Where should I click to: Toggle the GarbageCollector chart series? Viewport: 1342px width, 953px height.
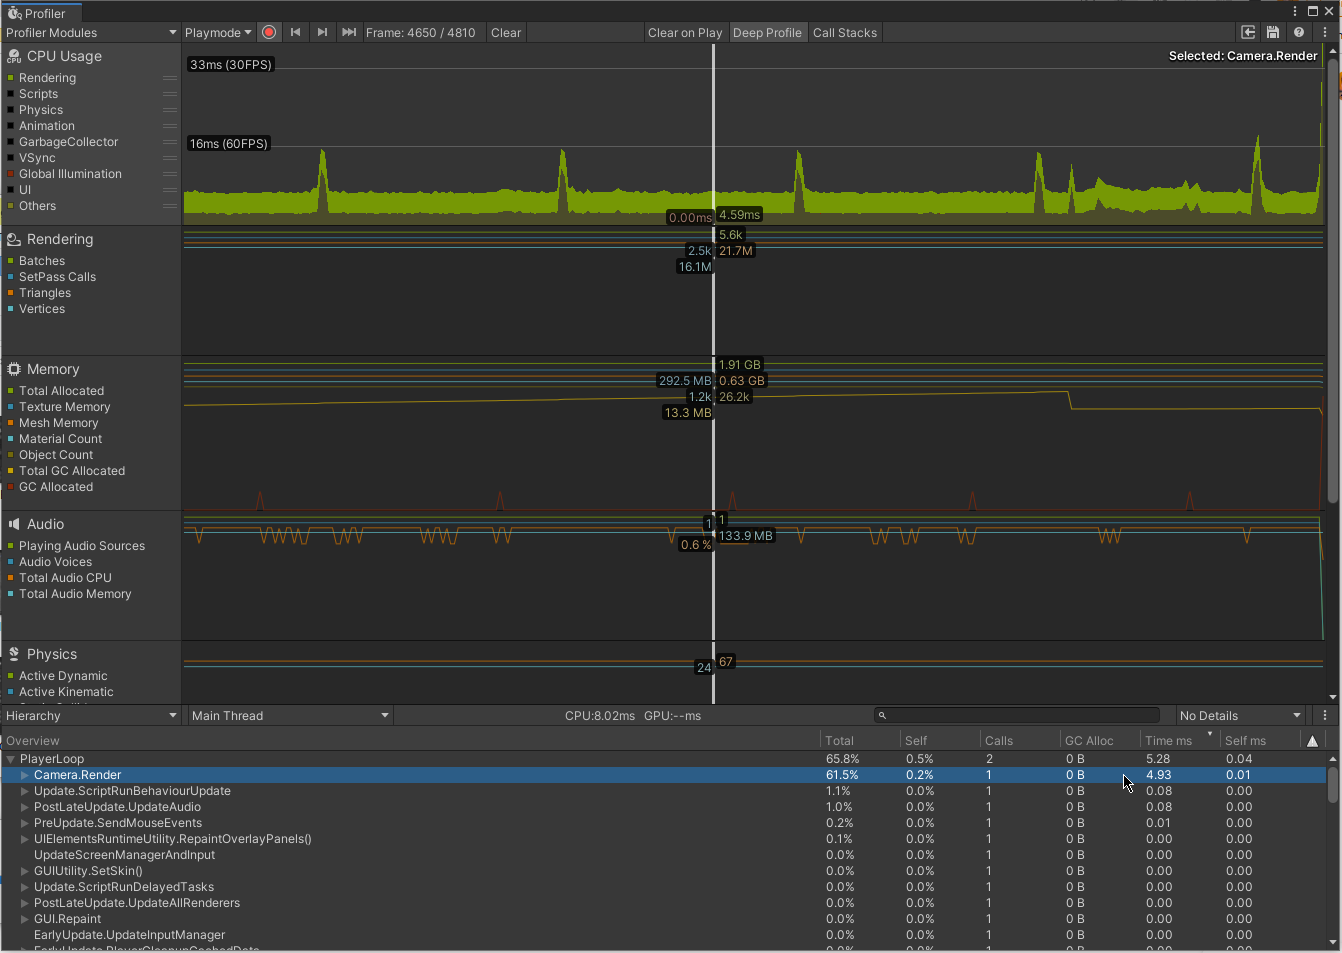coord(11,142)
